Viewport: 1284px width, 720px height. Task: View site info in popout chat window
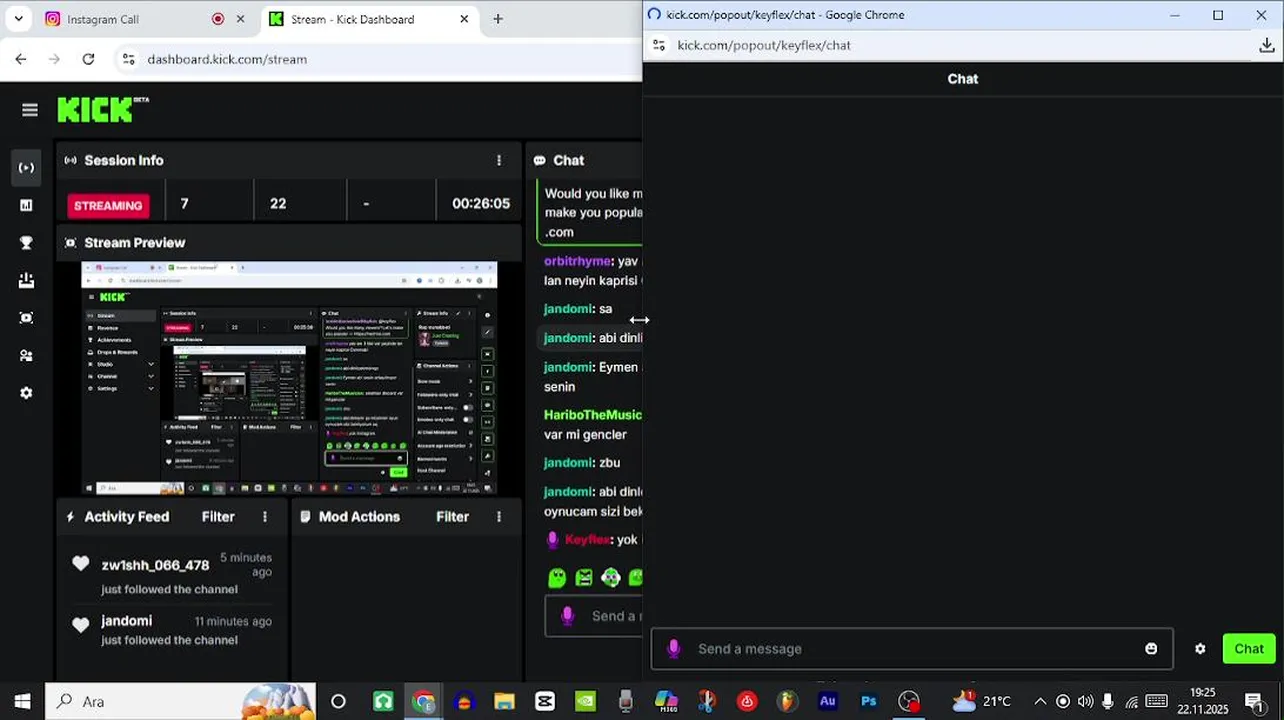pyautogui.click(x=658, y=45)
